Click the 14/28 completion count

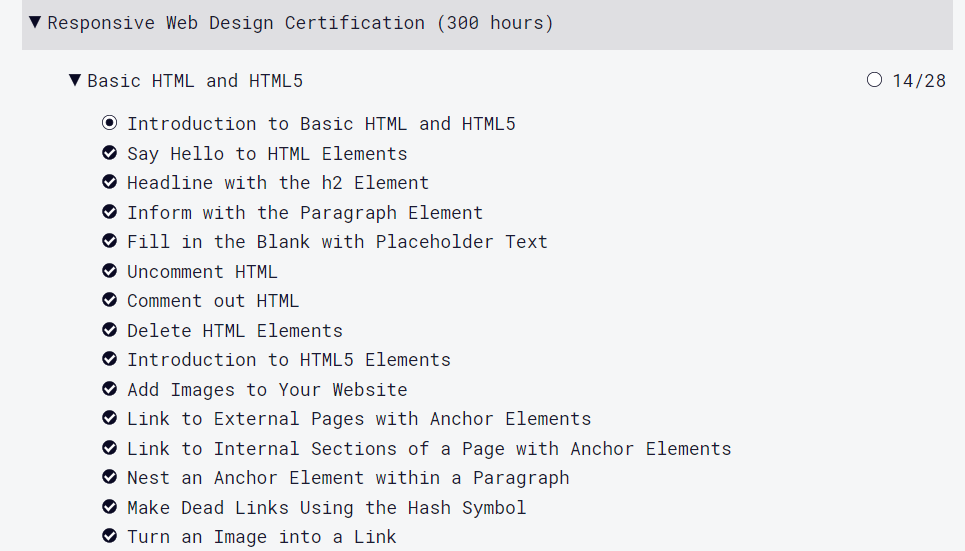click(x=919, y=81)
